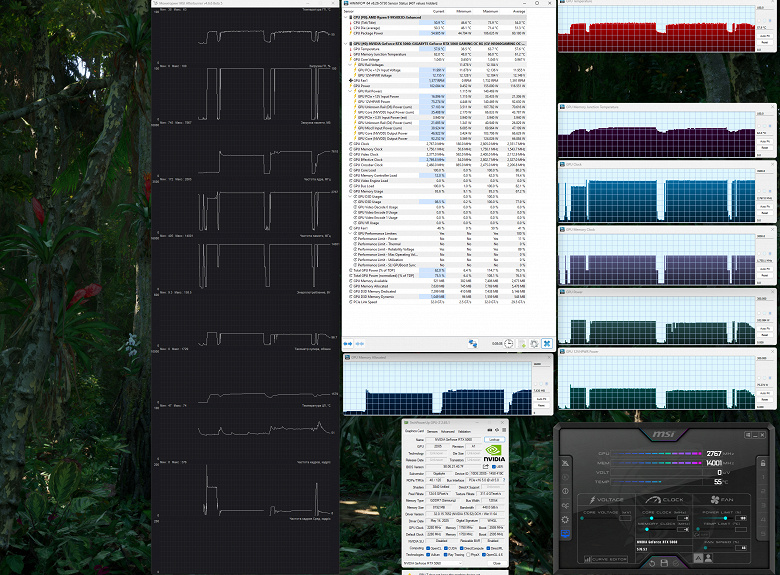Click the GPU Clock graph window
The width and height of the screenshot is (780, 575).
click(667, 193)
